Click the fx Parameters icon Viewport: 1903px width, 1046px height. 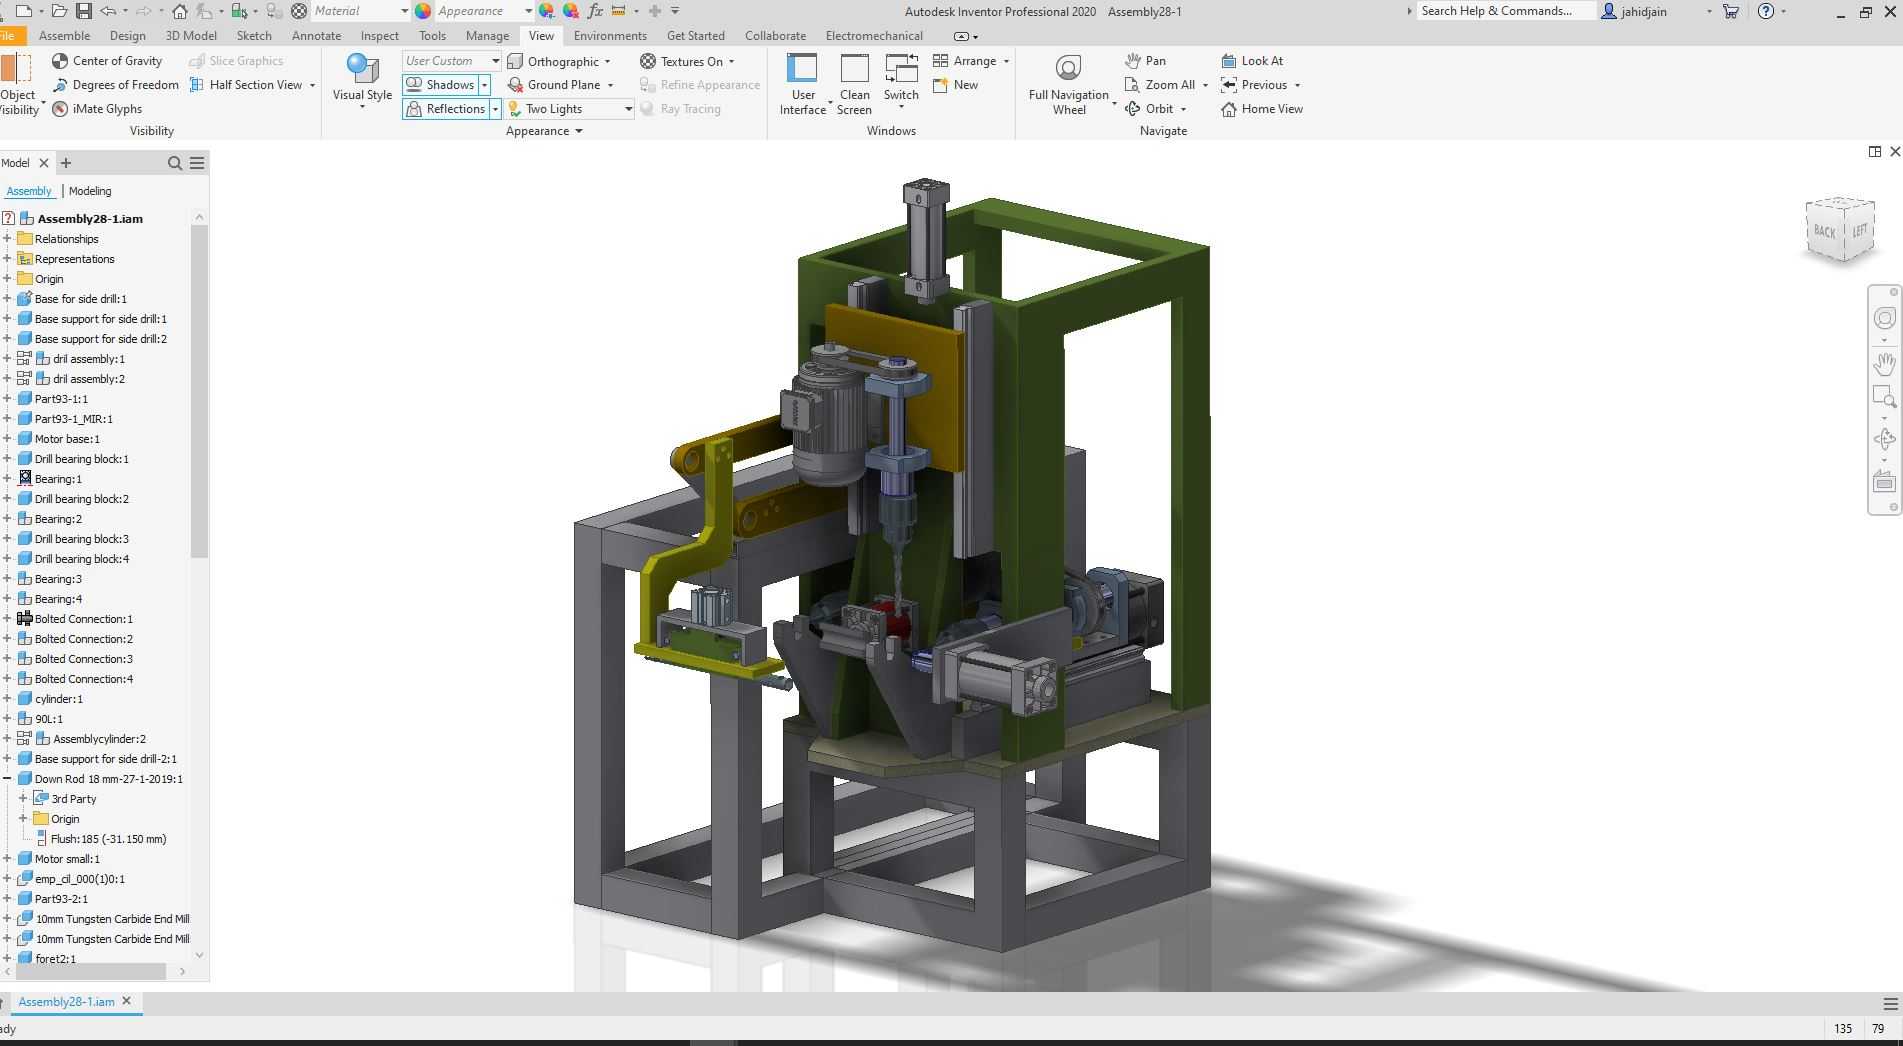pos(595,11)
